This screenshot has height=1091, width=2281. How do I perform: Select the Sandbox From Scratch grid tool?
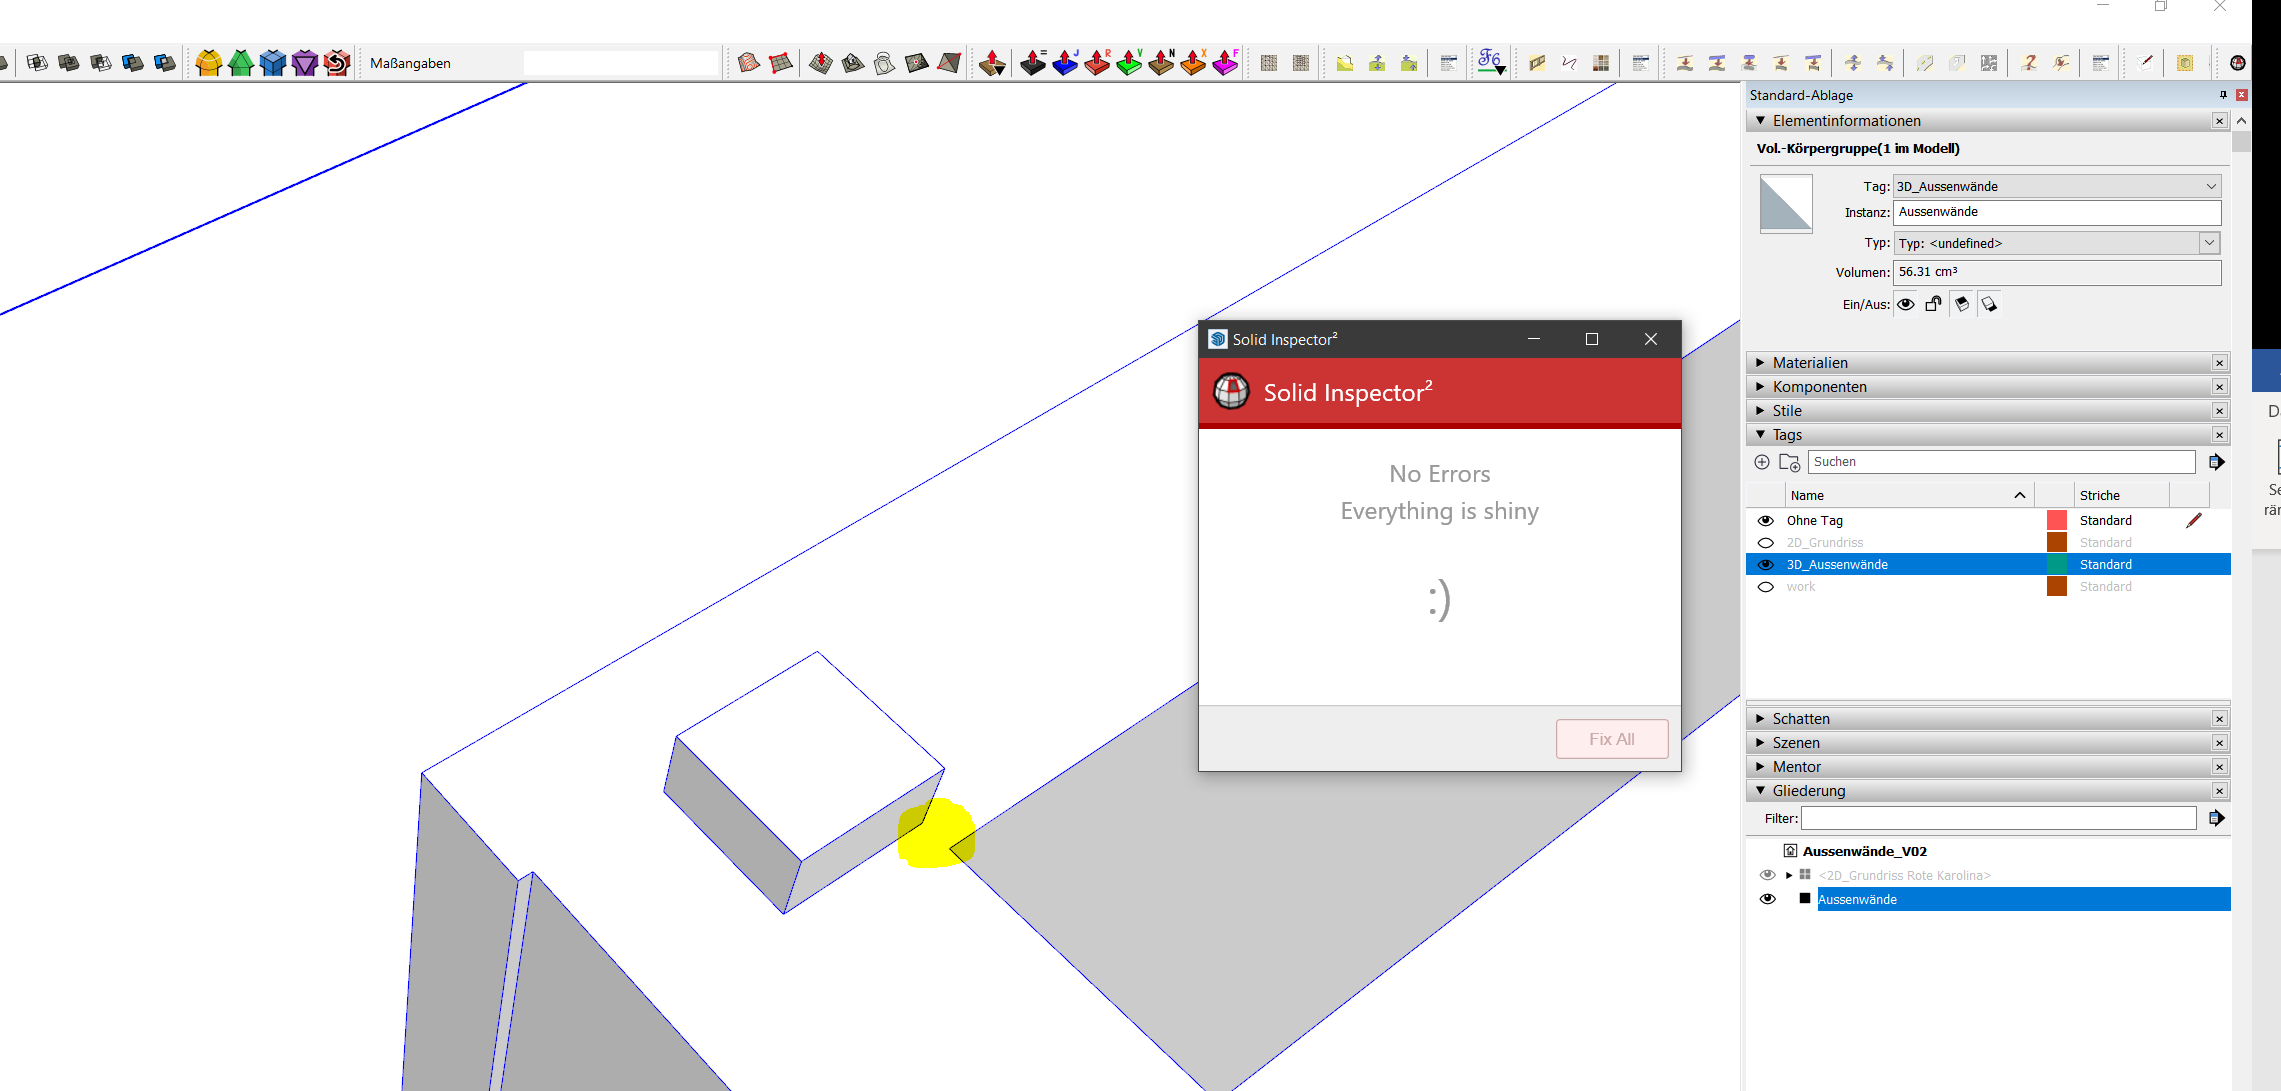click(781, 63)
